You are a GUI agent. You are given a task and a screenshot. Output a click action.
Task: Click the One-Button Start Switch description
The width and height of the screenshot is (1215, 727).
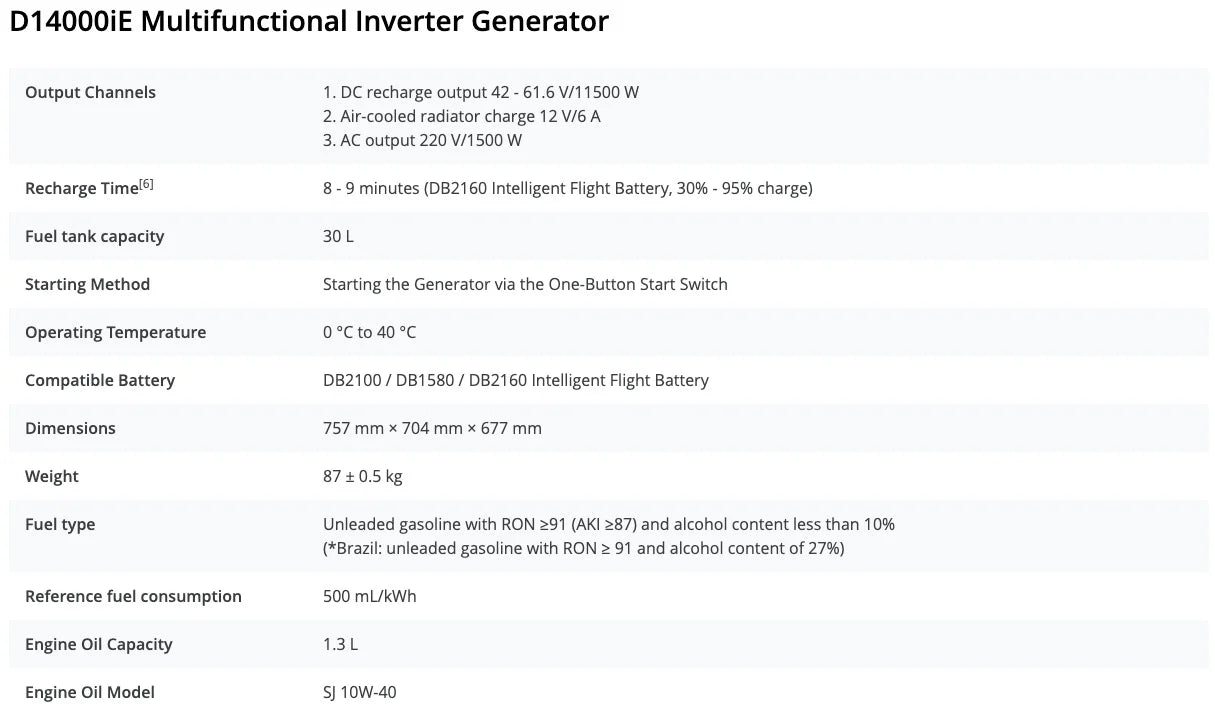tap(525, 284)
